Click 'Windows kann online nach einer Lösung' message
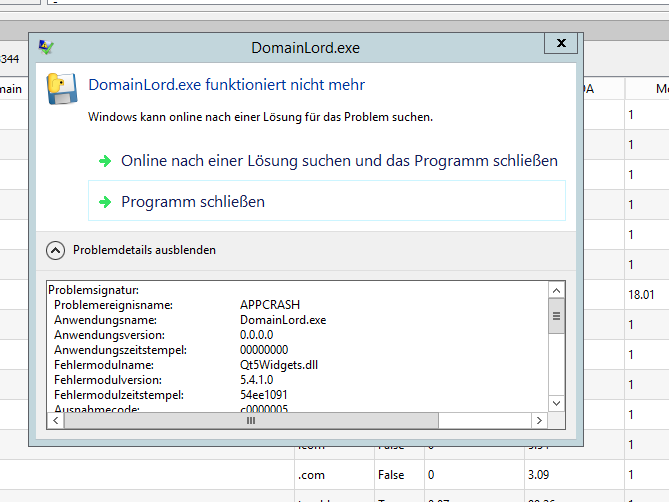669x502 pixels. [x=260, y=117]
